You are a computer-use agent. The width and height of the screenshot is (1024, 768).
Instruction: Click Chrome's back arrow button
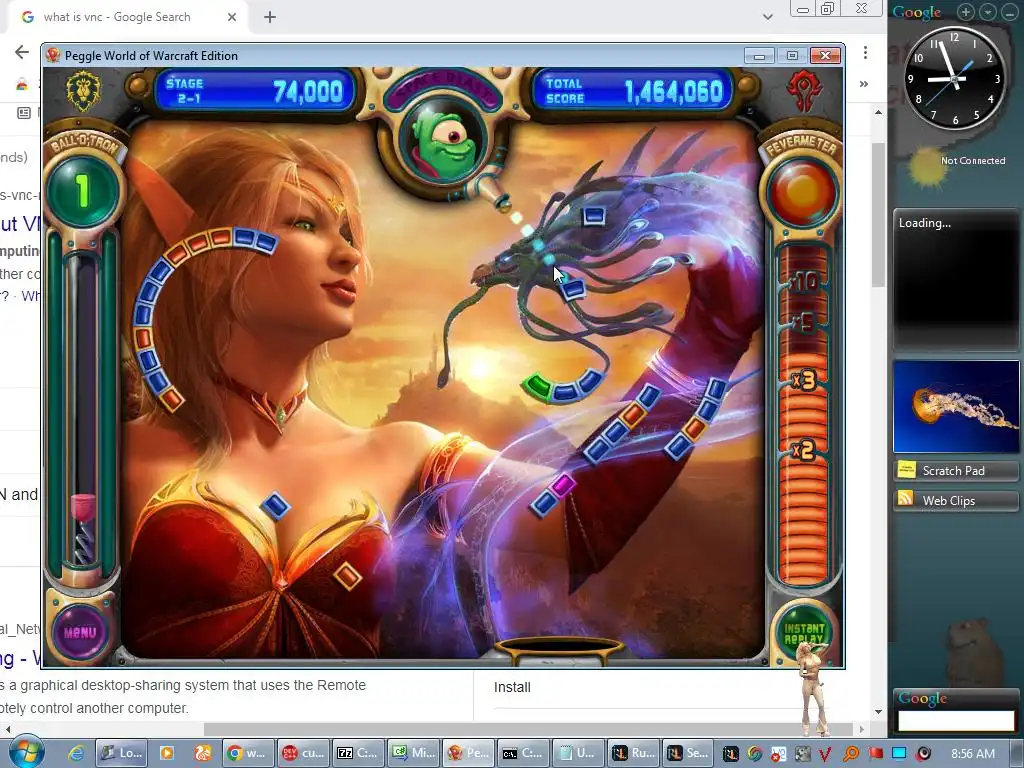click(x=22, y=52)
